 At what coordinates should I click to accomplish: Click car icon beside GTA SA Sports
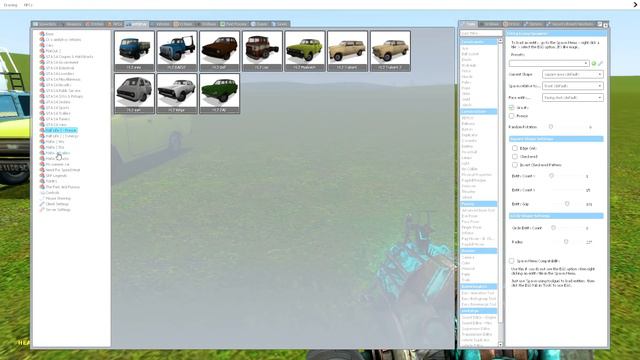(42, 108)
